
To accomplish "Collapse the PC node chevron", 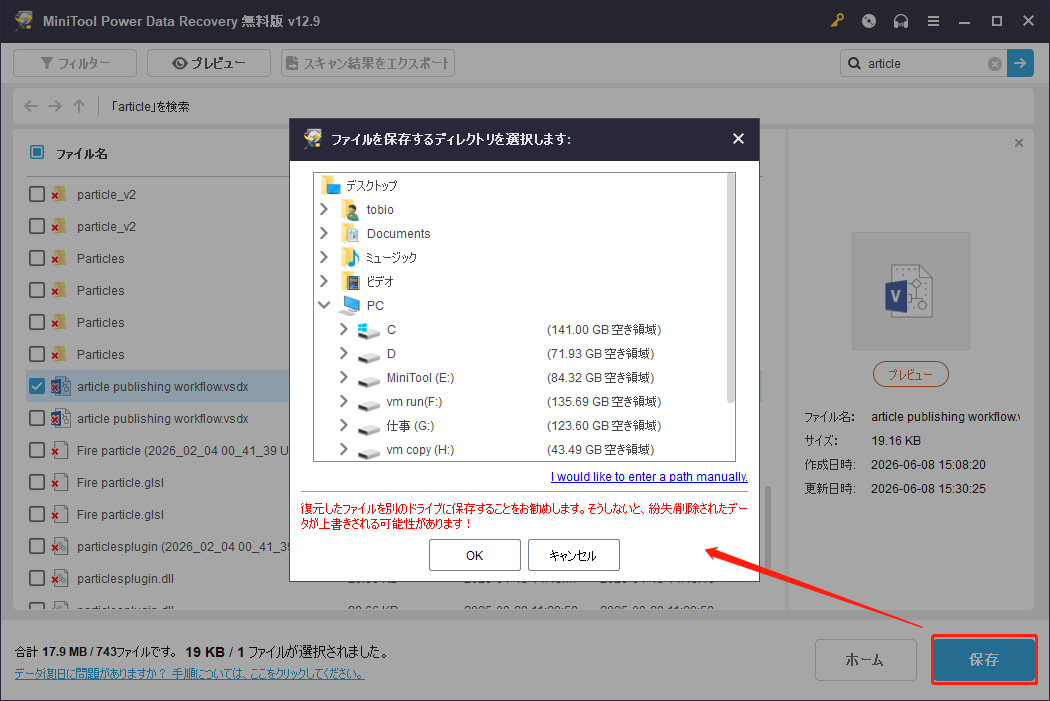I will [324, 305].
